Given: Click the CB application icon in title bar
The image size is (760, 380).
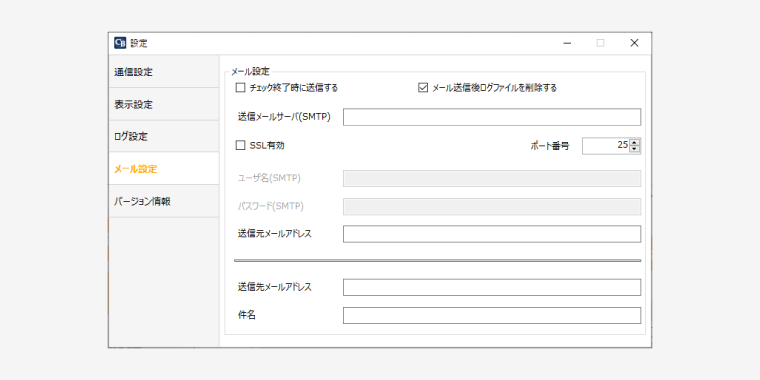Looking at the screenshot, I should [x=120, y=43].
